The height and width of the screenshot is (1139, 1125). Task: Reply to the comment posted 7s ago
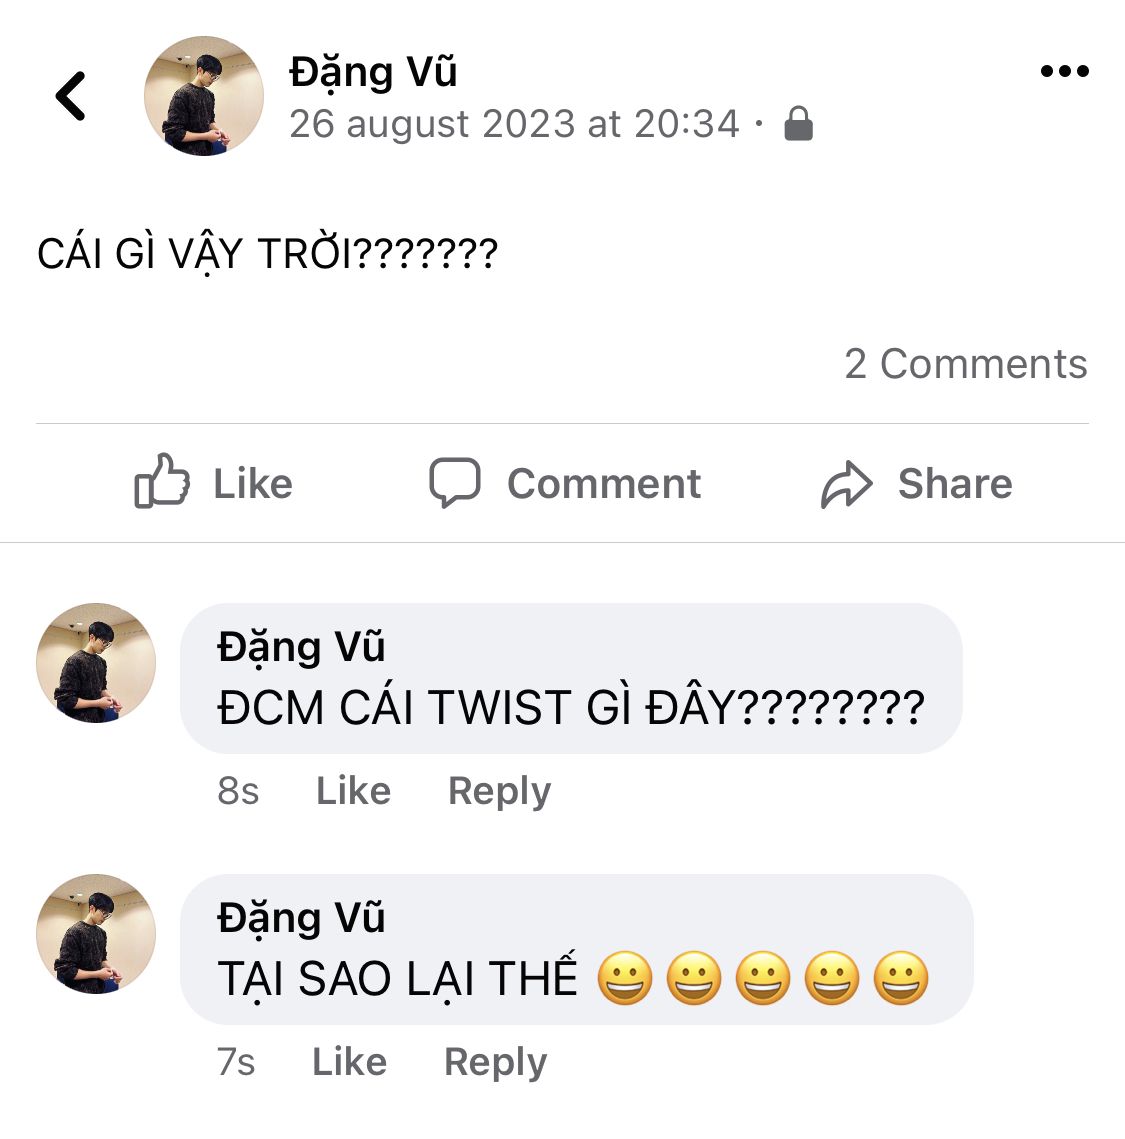495,1063
